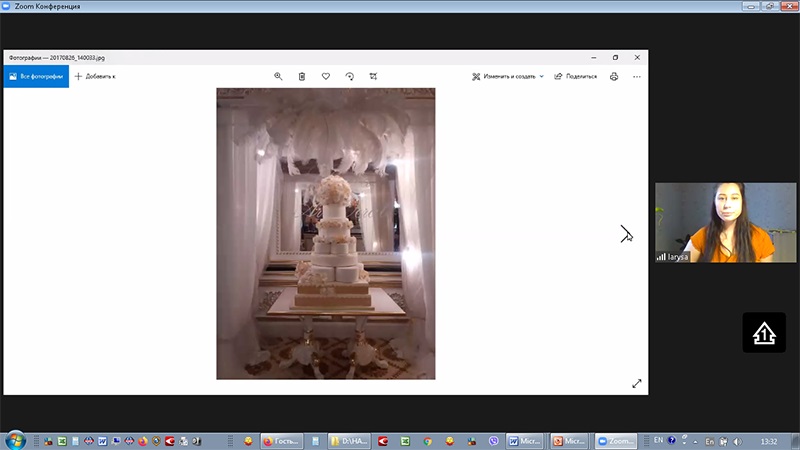Open the Firefox 'Гость' taskbar window
The height and width of the screenshot is (450, 800).
pyautogui.click(x=281, y=440)
